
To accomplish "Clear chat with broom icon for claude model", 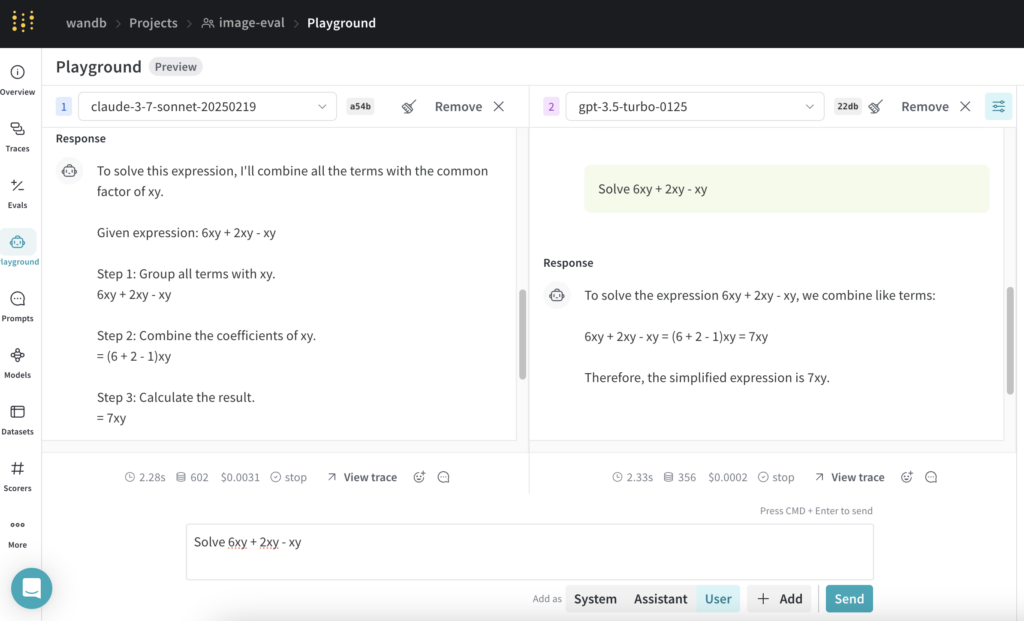I will (409, 107).
